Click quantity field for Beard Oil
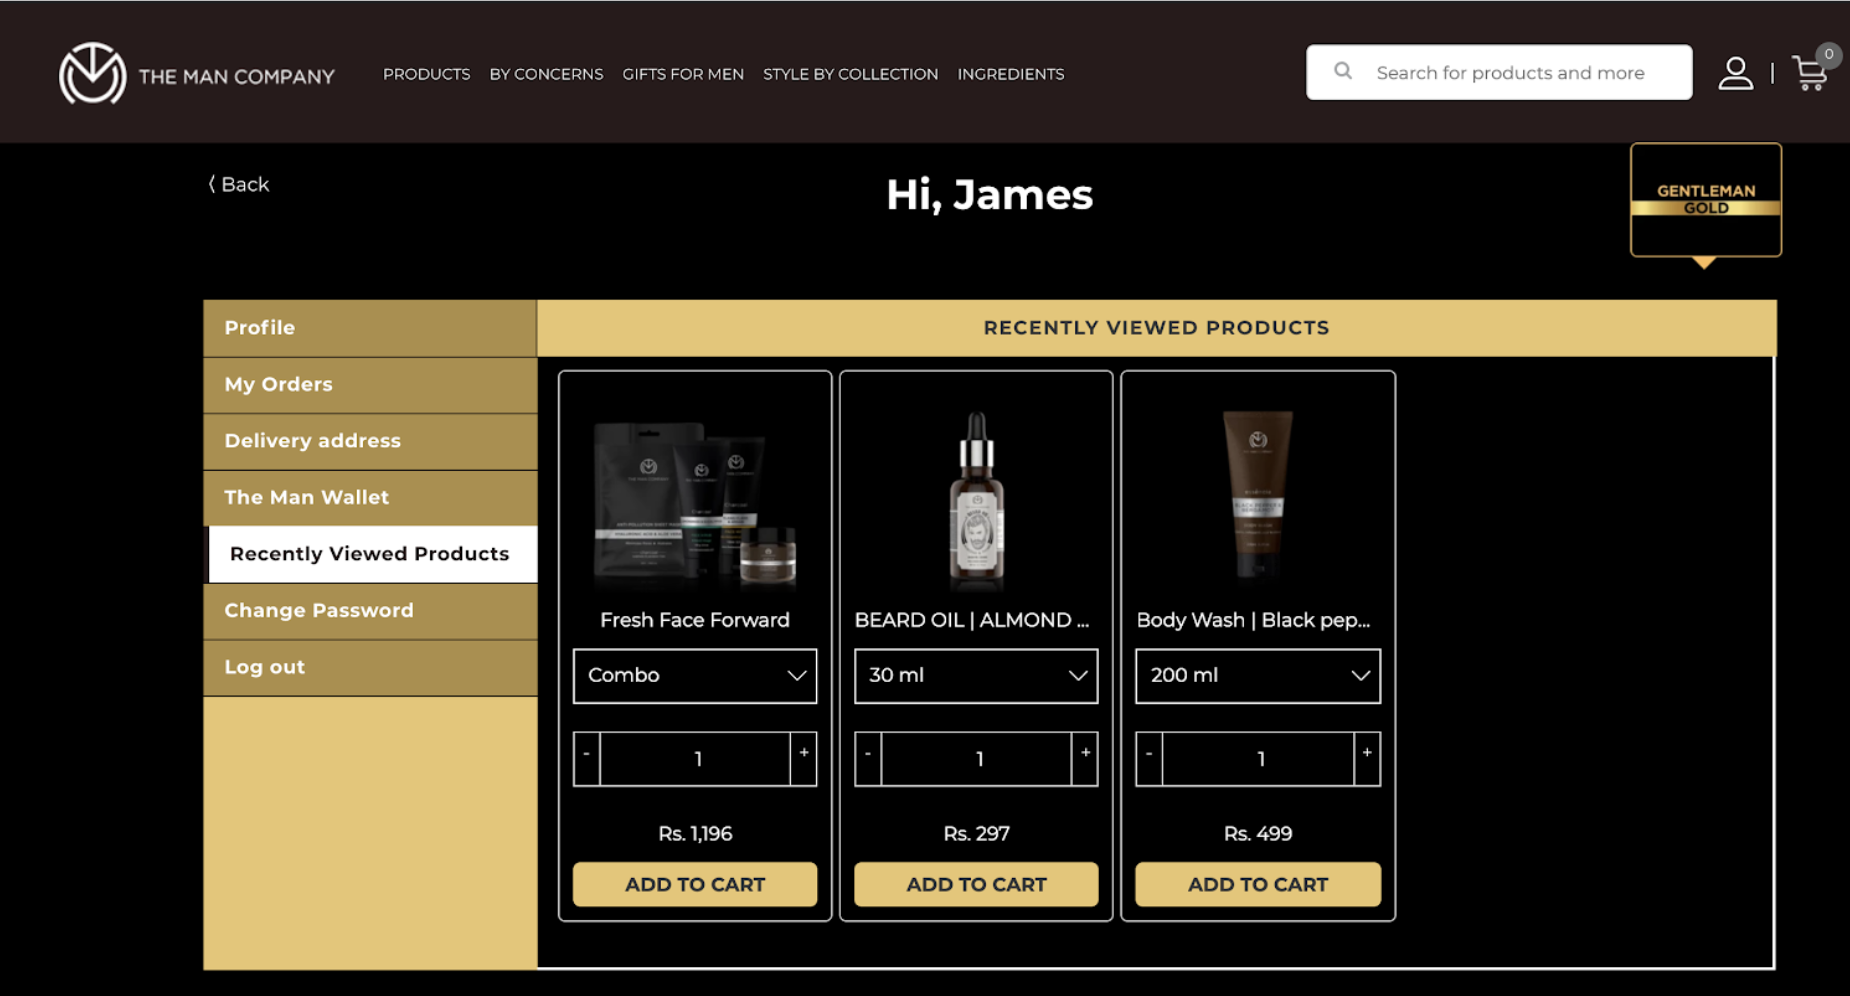1850x996 pixels. tap(977, 759)
